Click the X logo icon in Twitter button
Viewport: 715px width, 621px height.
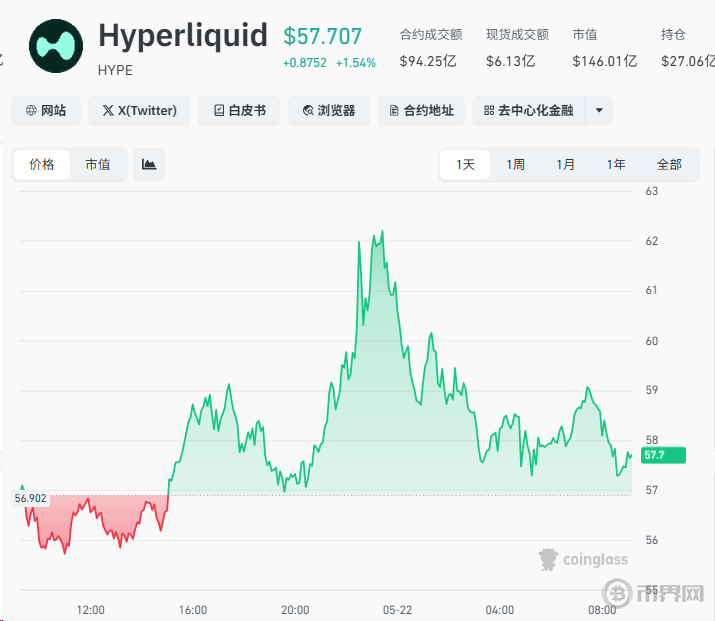point(108,110)
